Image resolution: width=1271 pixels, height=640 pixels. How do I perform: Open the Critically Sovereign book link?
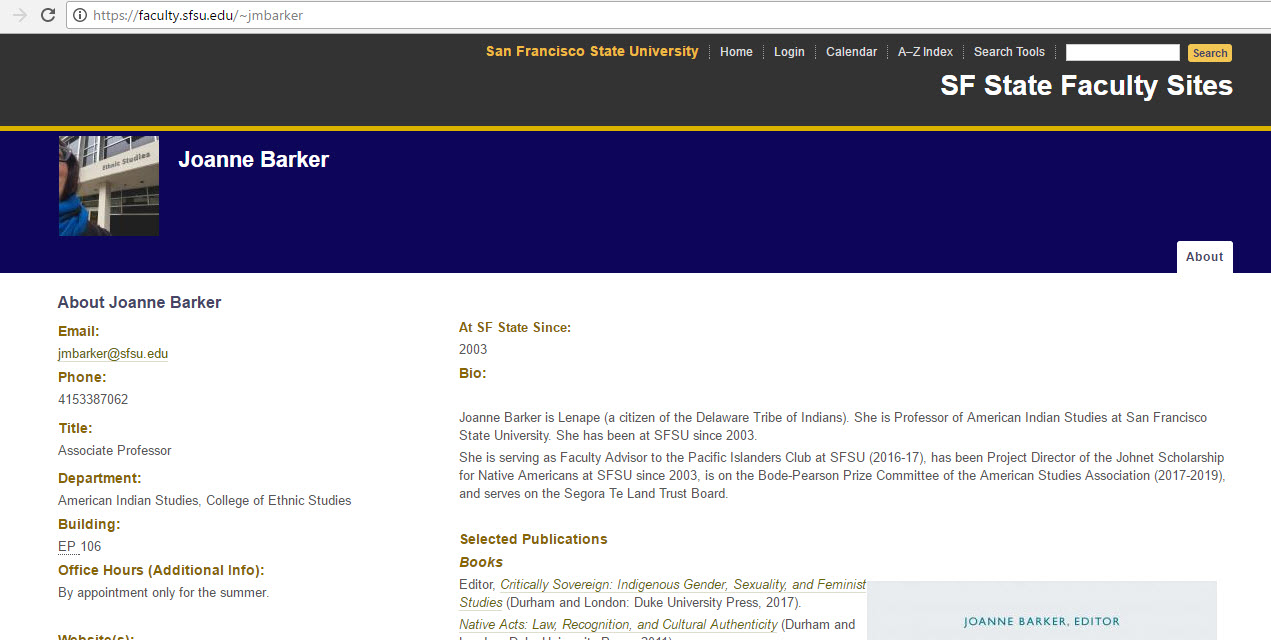(x=682, y=585)
